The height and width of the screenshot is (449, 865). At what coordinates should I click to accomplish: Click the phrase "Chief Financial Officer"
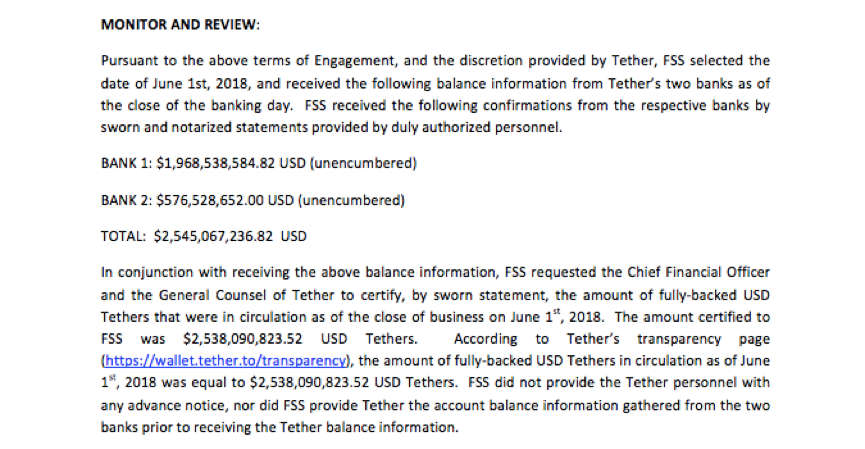coord(698,272)
